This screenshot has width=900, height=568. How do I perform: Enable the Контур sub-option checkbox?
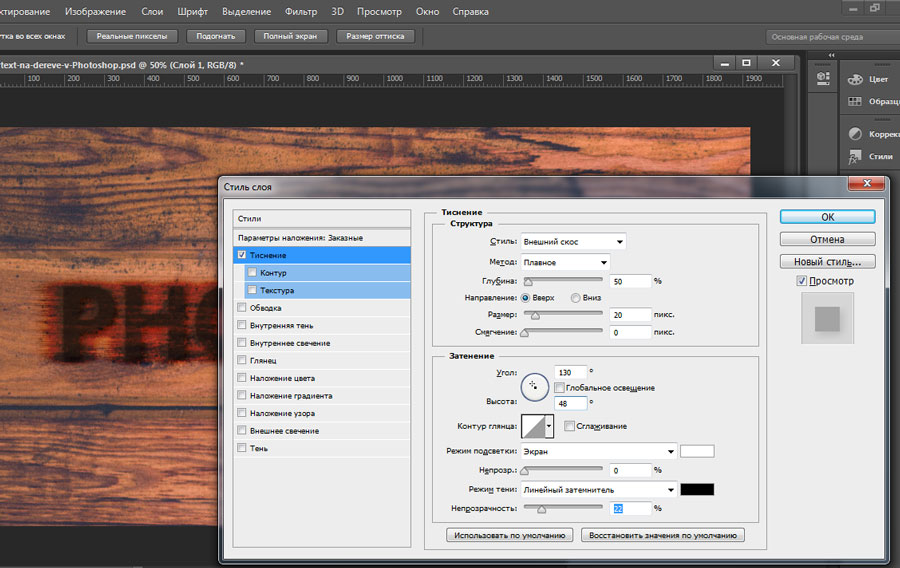tap(252, 273)
